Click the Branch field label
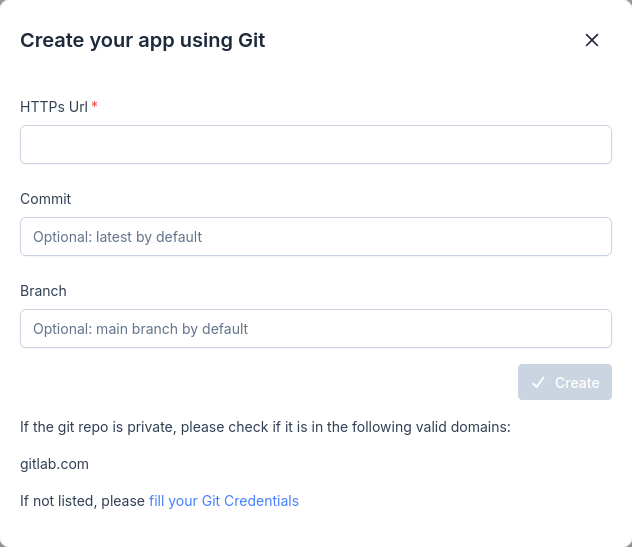Image resolution: width=632 pixels, height=547 pixels. pos(43,291)
